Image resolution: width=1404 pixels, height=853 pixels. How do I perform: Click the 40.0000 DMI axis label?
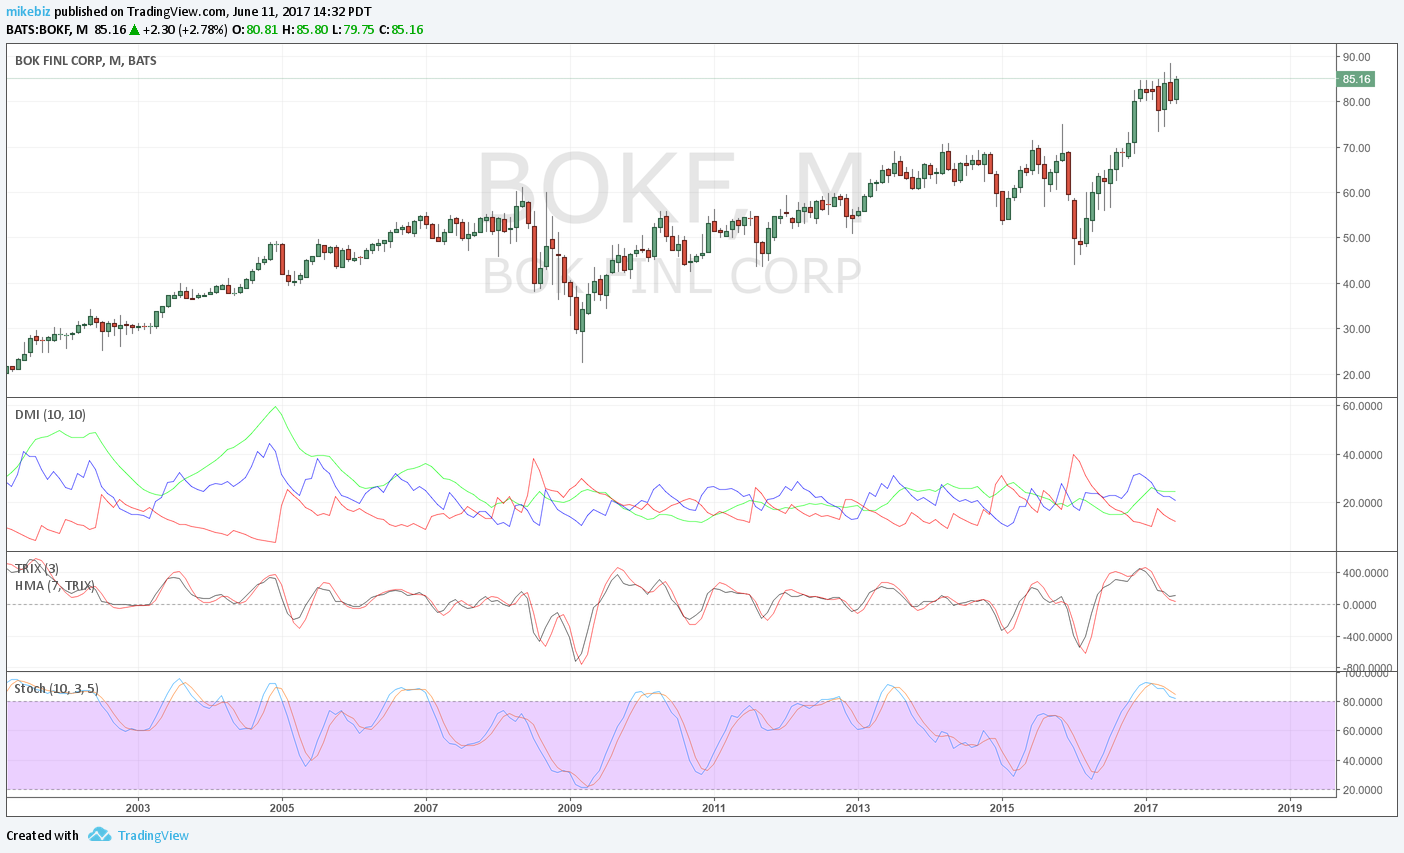coord(1362,455)
